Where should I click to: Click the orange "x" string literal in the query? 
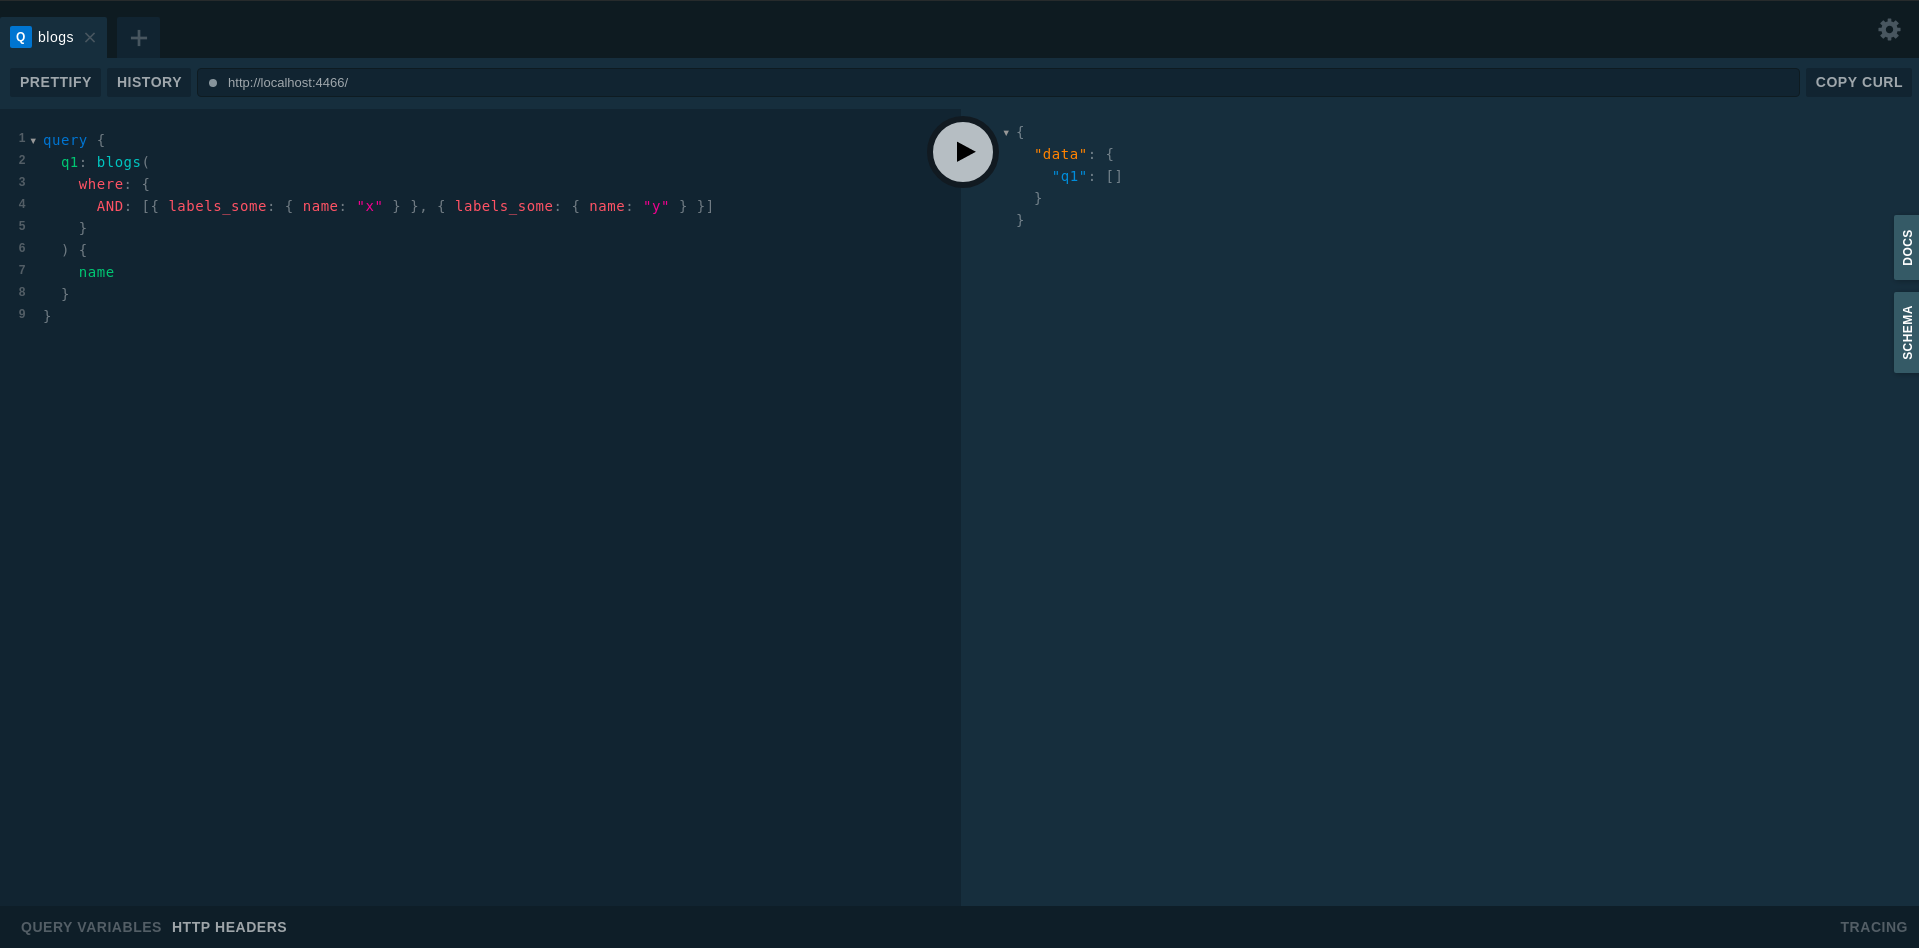pos(370,206)
